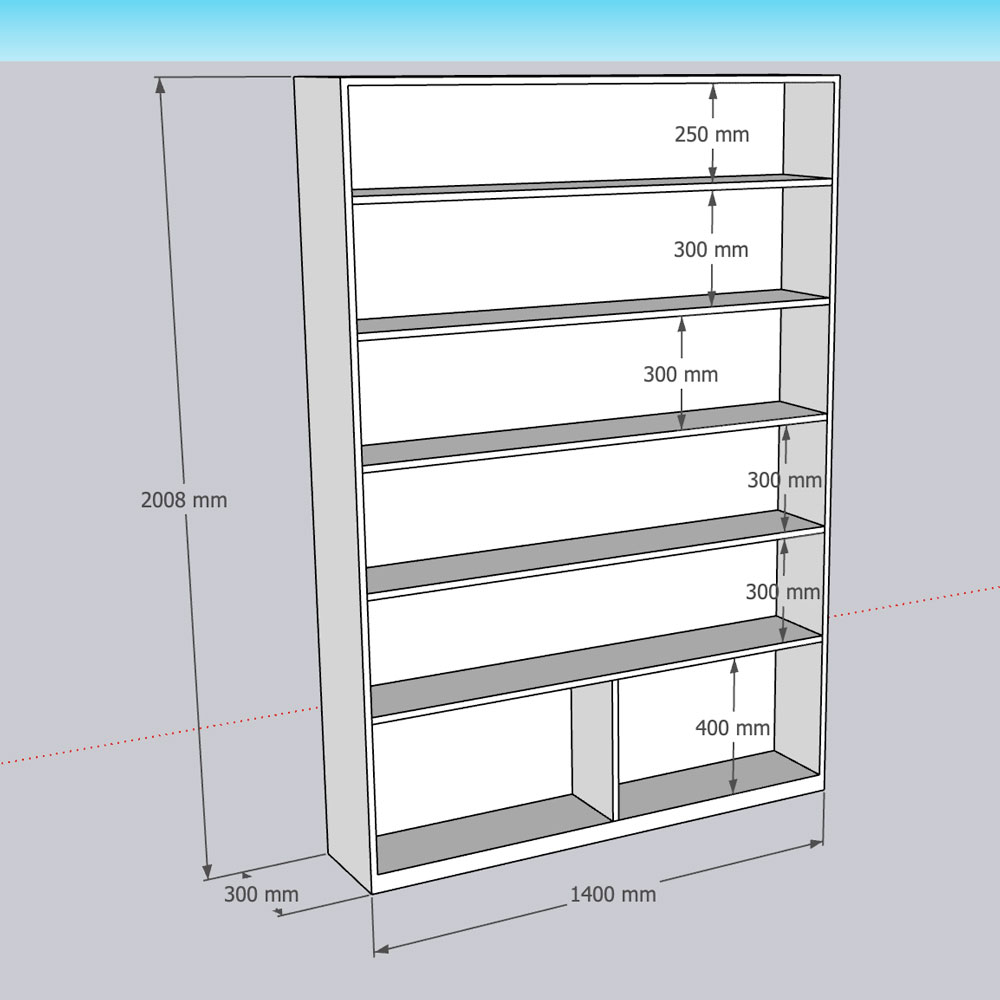Click the blue sky area above the horizon

500,30
